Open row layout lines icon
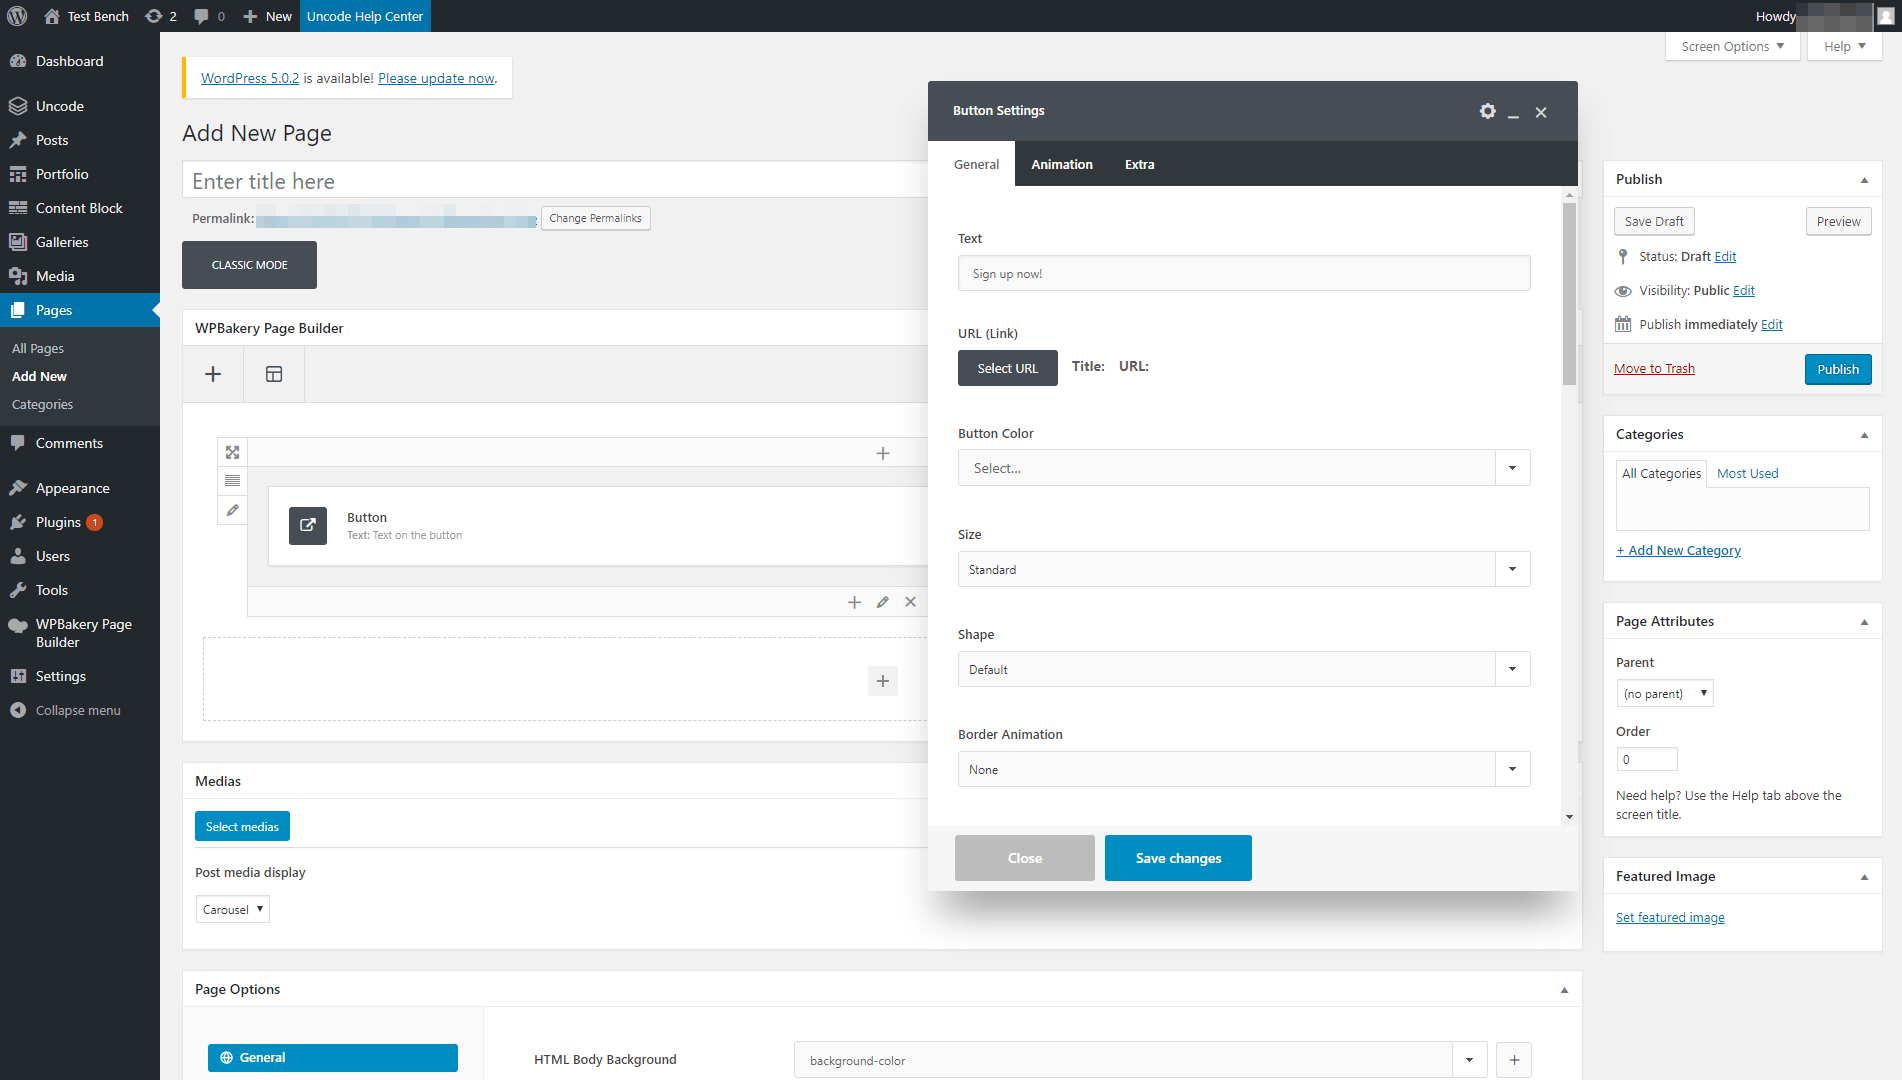1902x1080 pixels. [x=232, y=481]
